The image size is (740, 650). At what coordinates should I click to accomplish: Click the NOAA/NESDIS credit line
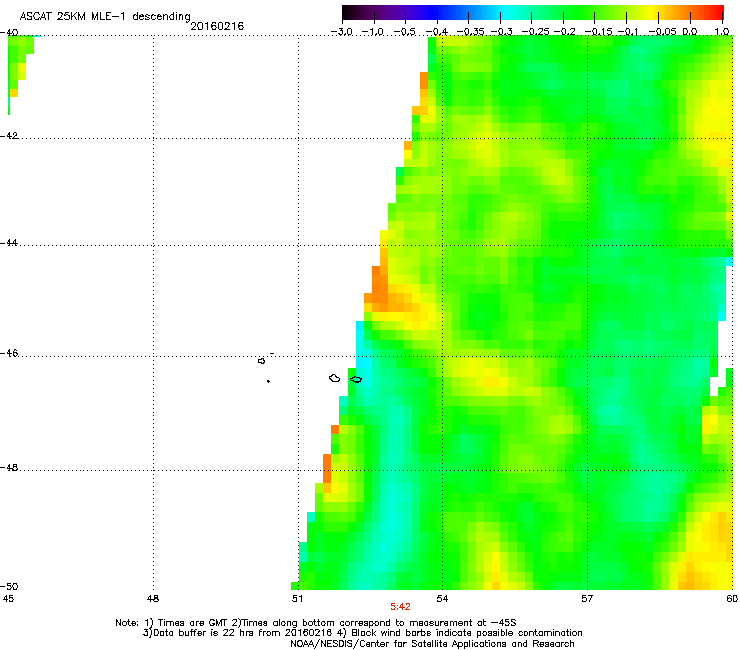432,644
